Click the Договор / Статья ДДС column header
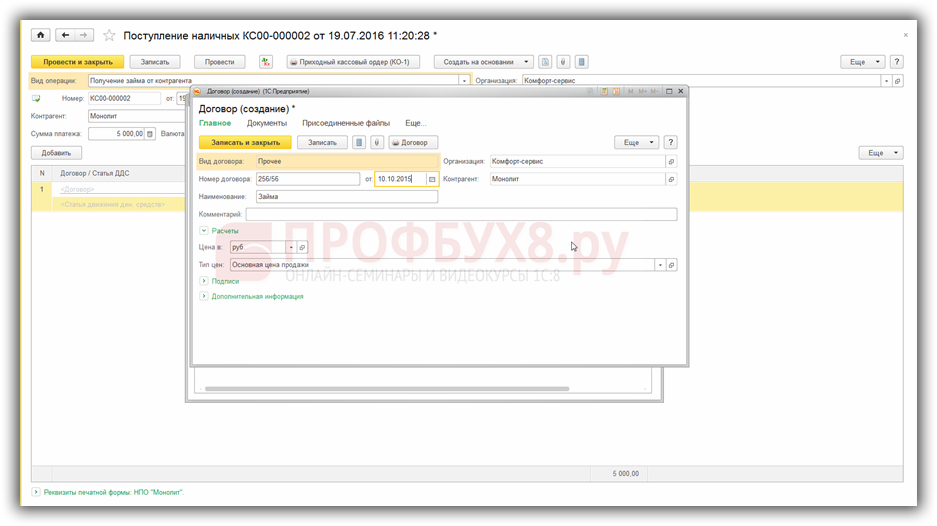This screenshot has width=937, height=526. 94,173
